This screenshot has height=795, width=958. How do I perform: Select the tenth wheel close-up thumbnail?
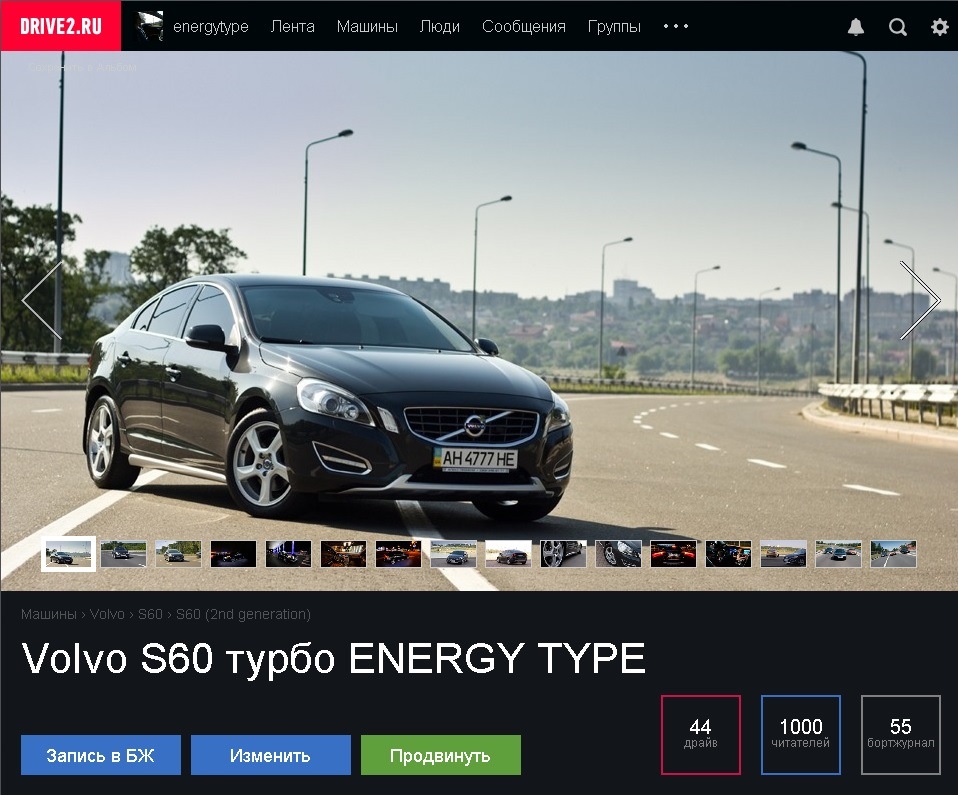pyautogui.click(x=563, y=554)
